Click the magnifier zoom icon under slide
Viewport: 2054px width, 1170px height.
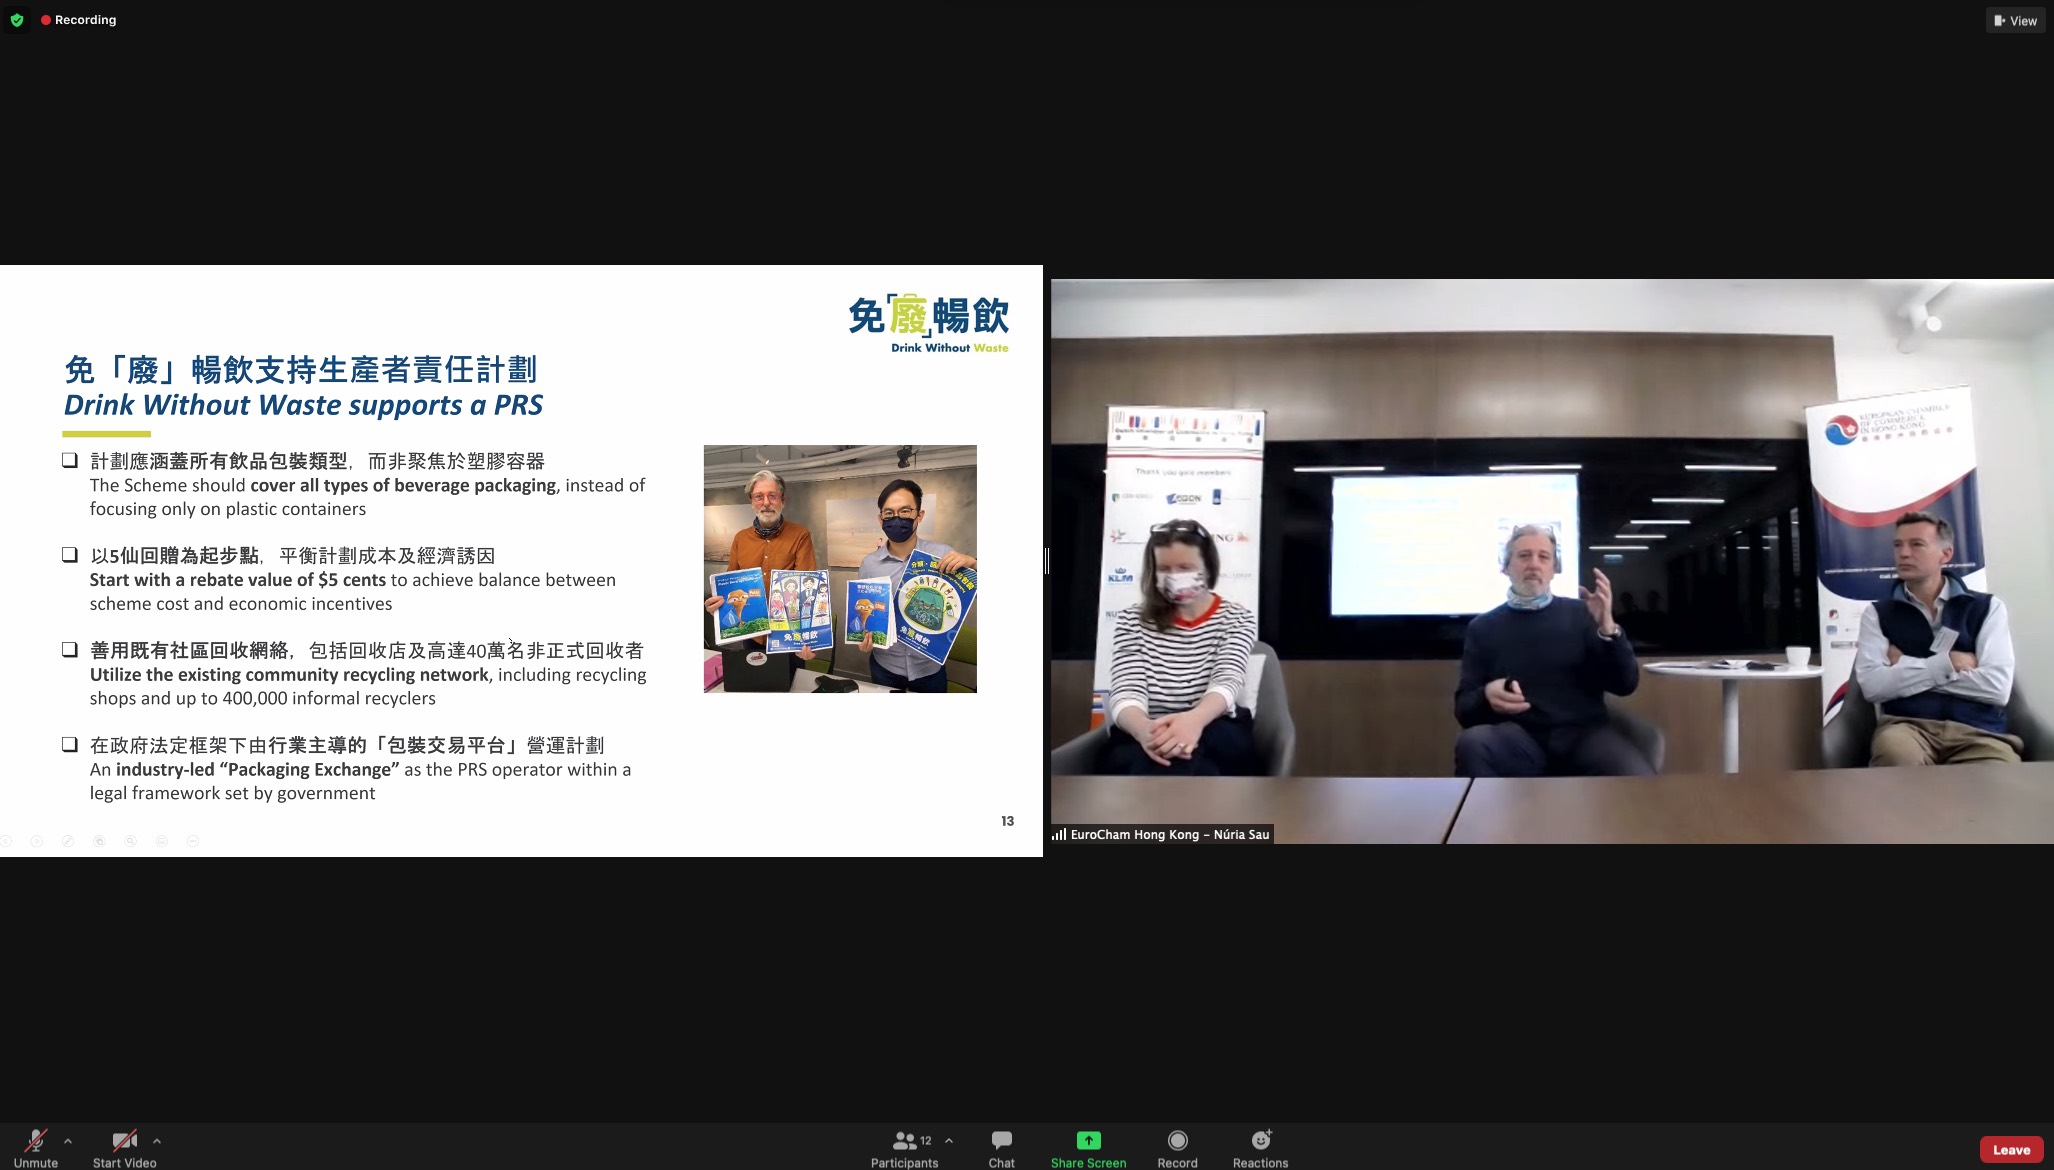(x=130, y=841)
